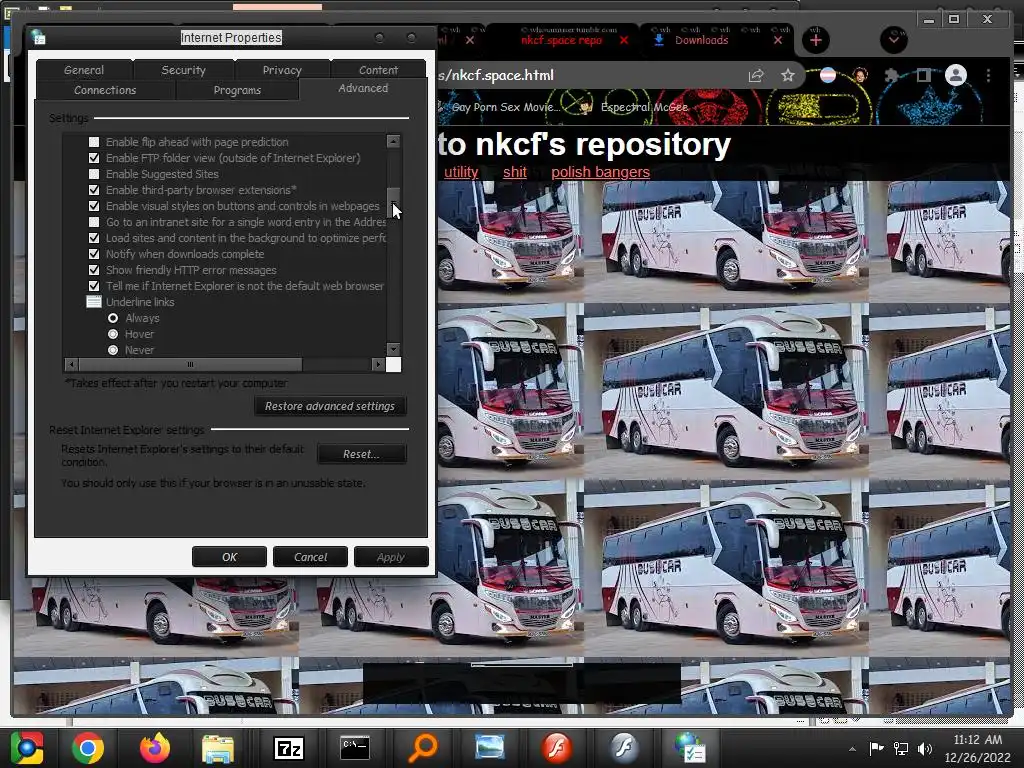The width and height of the screenshot is (1024, 768).
Task: Open the orange magnifier search app in taskbar
Action: (x=423, y=748)
